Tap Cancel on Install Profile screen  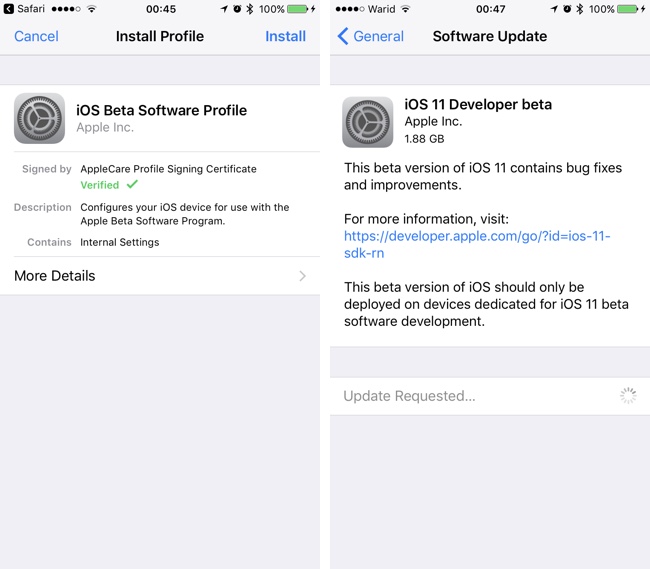(36, 36)
